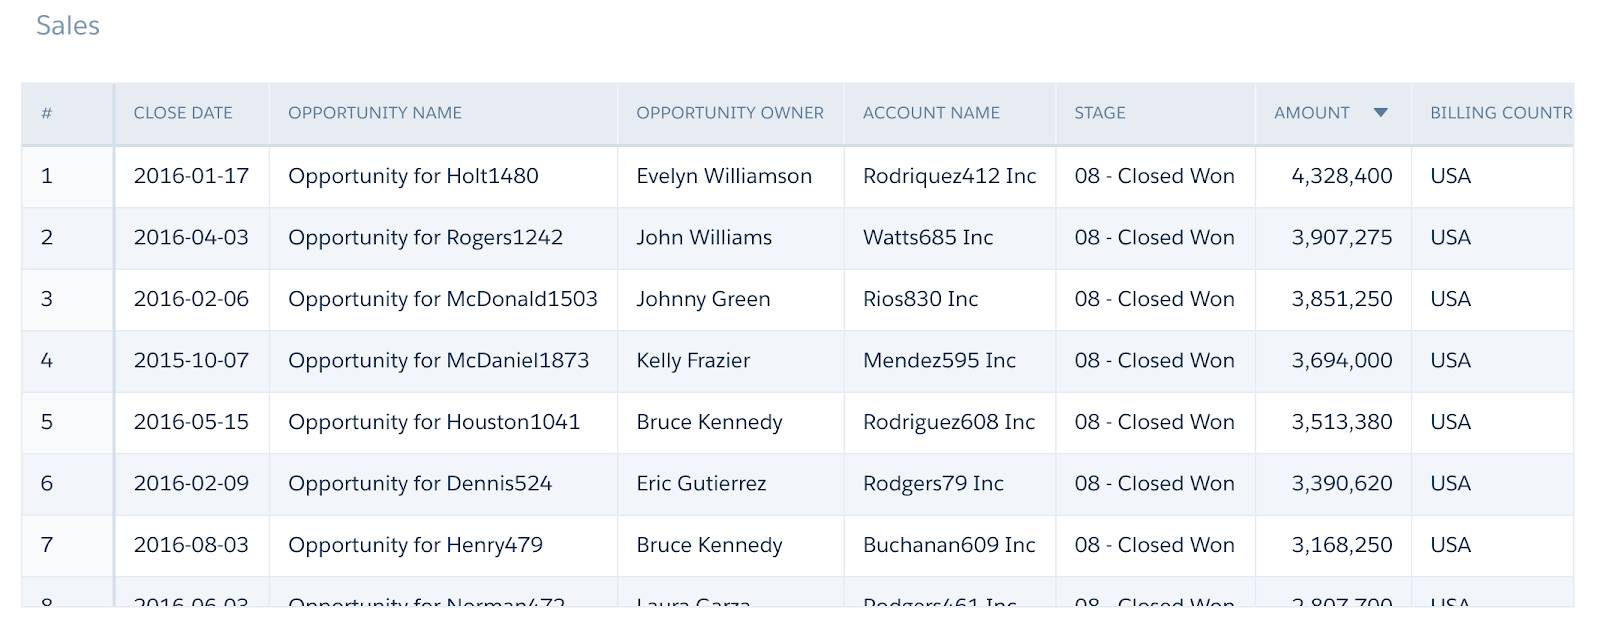Sort by the Close Date column header

pyautogui.click(x=183, y=113)
